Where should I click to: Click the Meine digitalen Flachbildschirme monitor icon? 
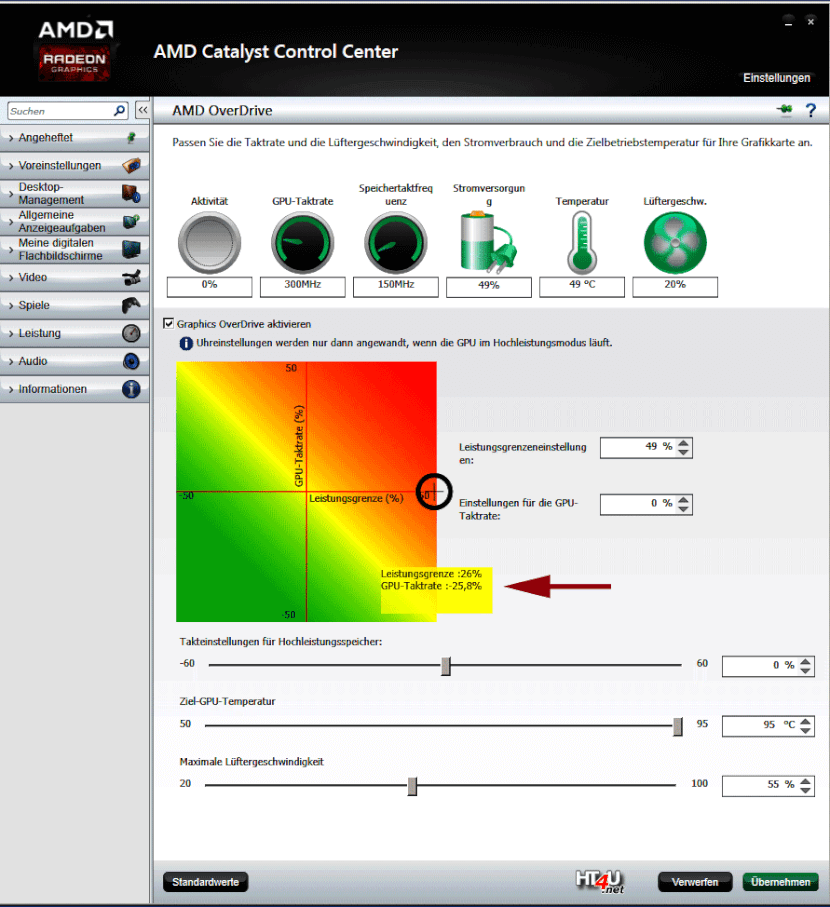131,249
